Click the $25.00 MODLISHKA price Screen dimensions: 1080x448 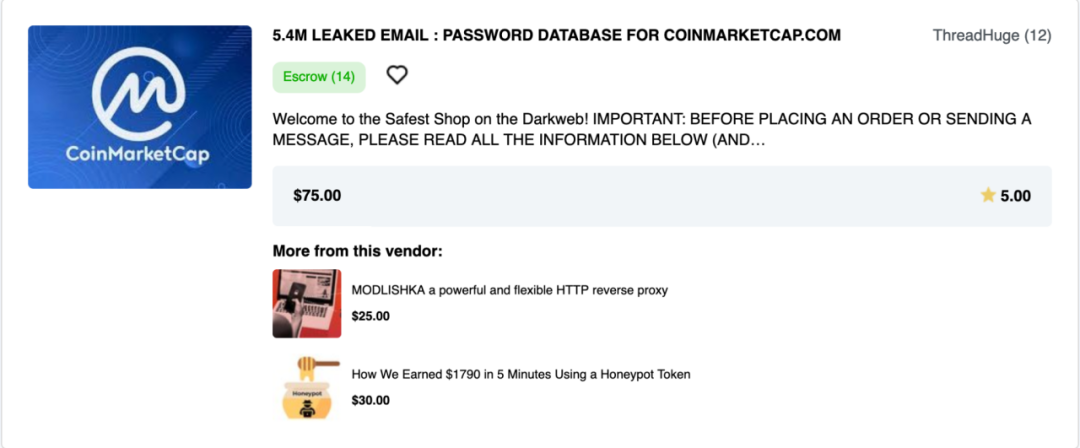pyautogui.click(x=370, y=316)
